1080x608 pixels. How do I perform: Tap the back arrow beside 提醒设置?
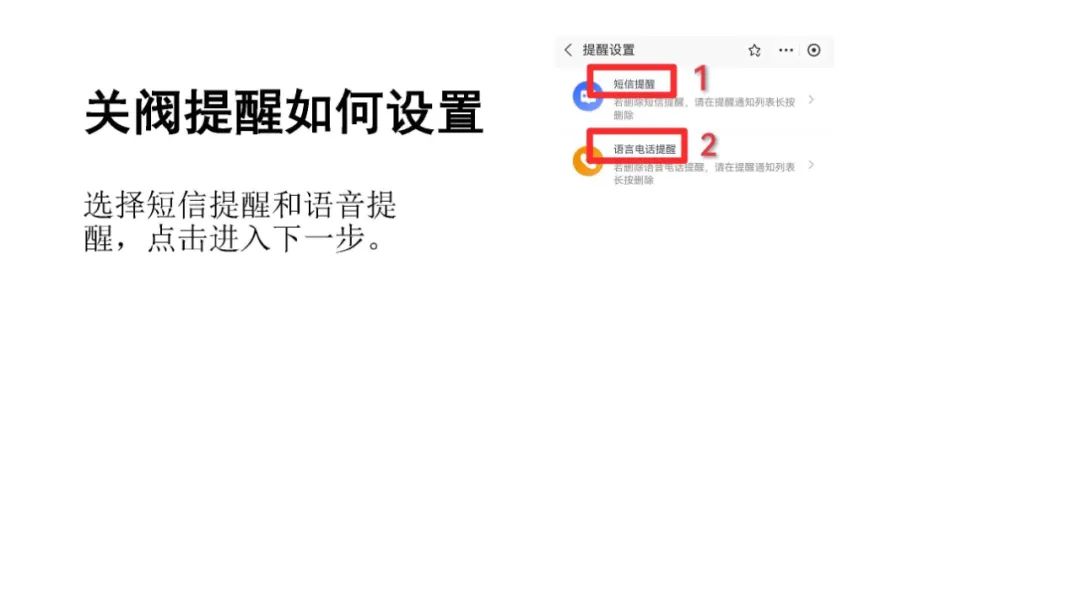568,50
